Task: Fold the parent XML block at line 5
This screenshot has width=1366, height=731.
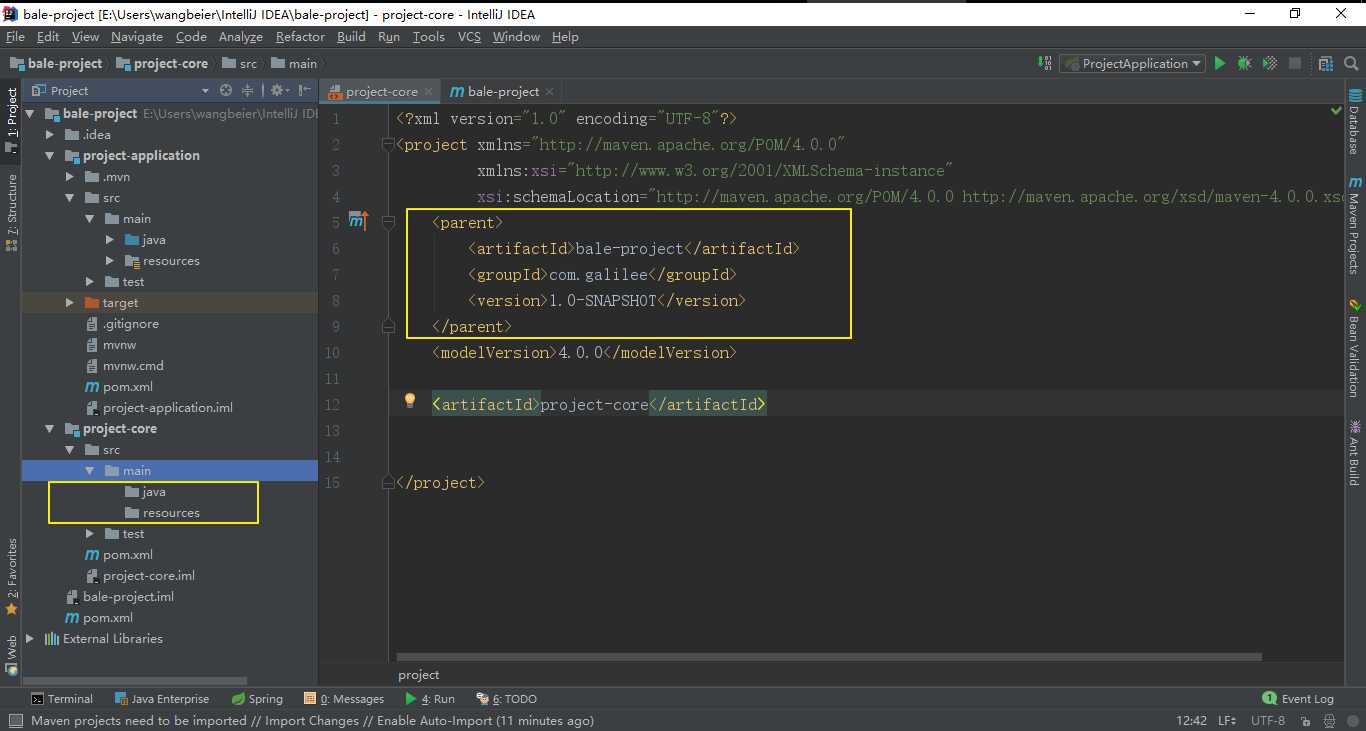Action: [388, 221]
